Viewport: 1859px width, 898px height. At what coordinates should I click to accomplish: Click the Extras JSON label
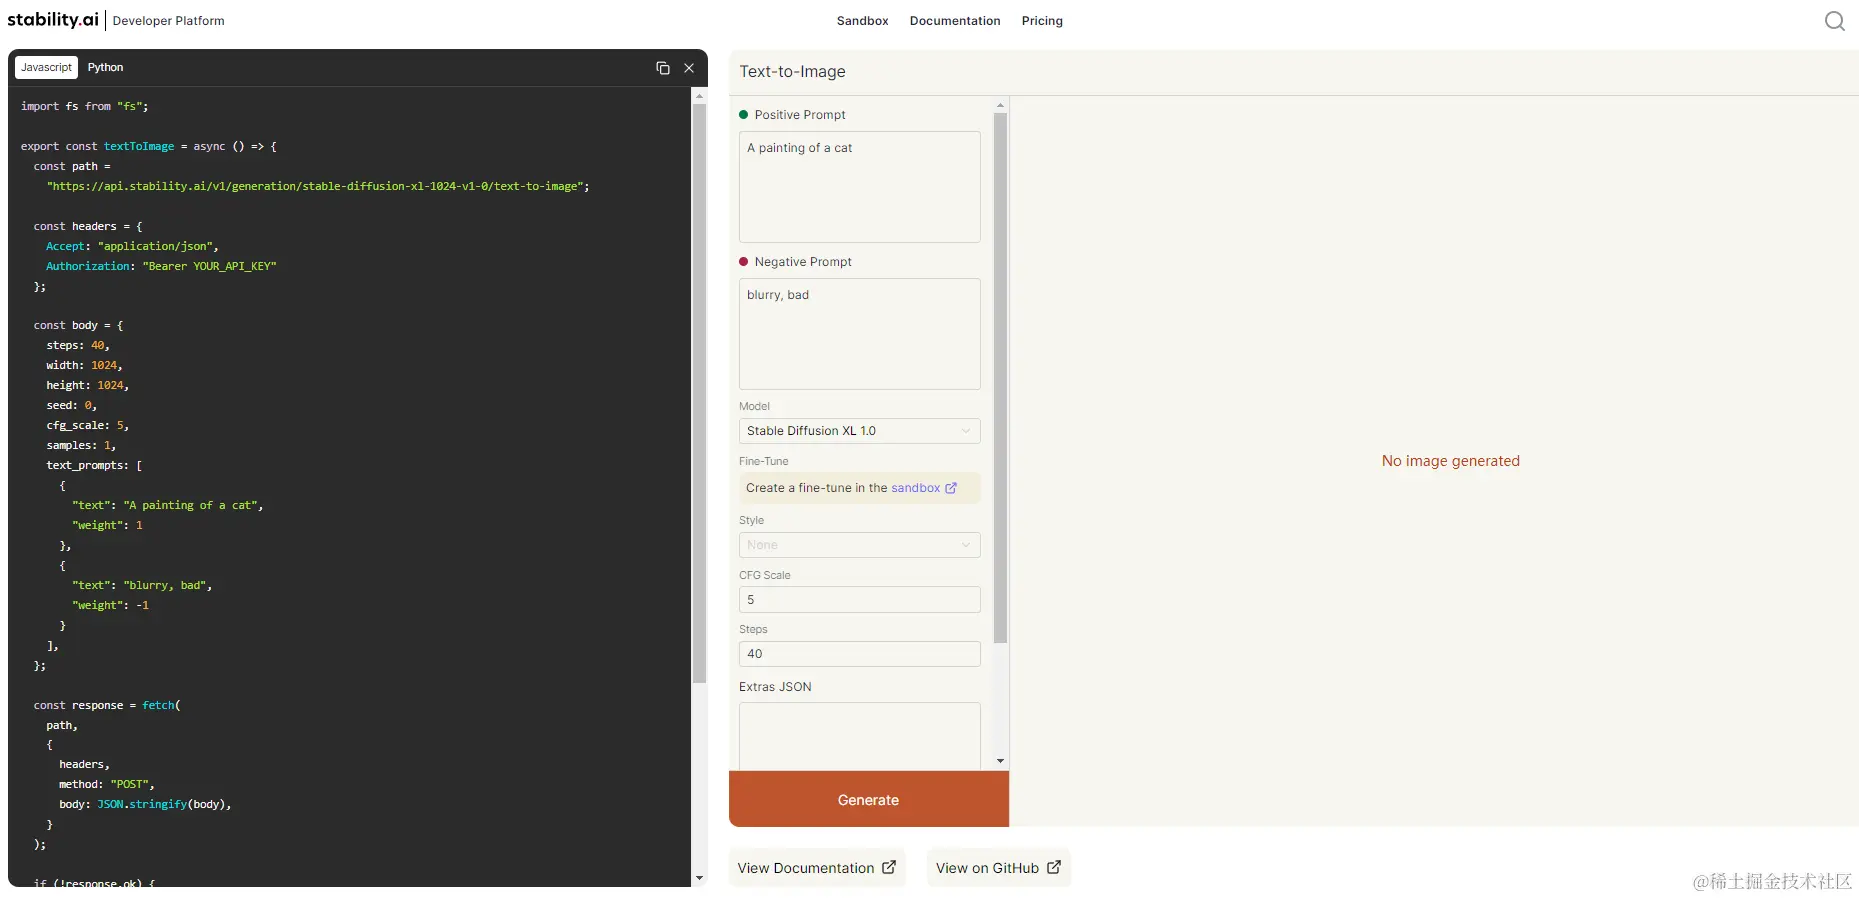point(775,687)
